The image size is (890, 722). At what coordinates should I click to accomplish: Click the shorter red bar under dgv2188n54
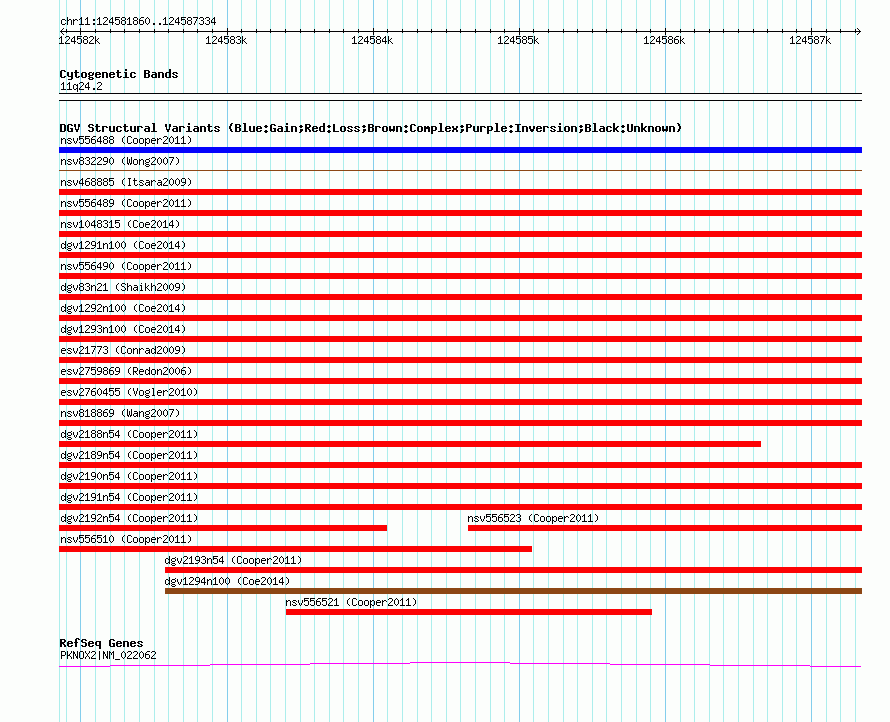point(410,444)
